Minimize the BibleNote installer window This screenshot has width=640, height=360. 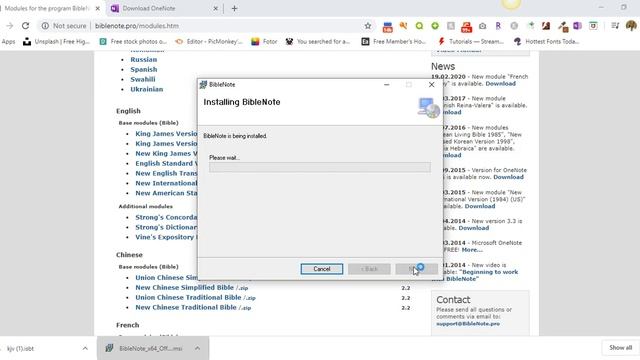[x=387, y=84]
